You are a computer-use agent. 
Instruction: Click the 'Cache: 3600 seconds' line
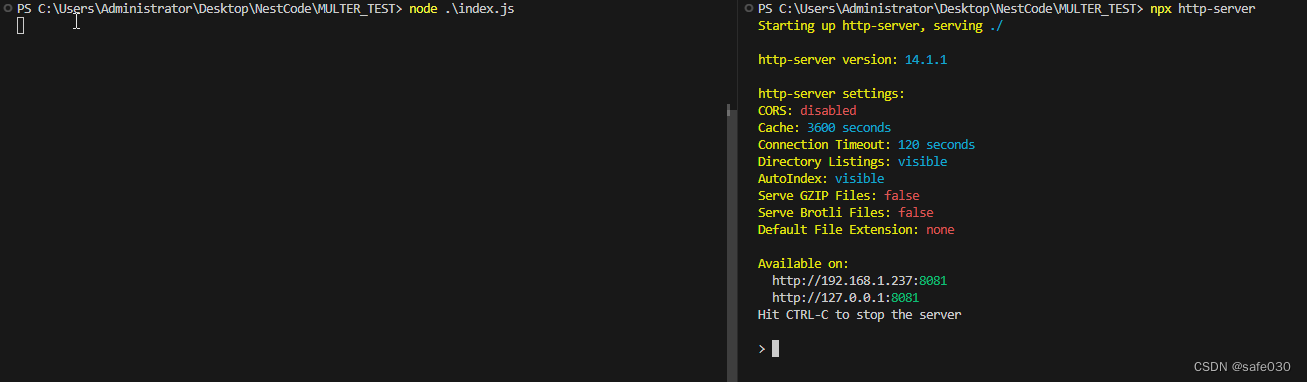(824, 128)
